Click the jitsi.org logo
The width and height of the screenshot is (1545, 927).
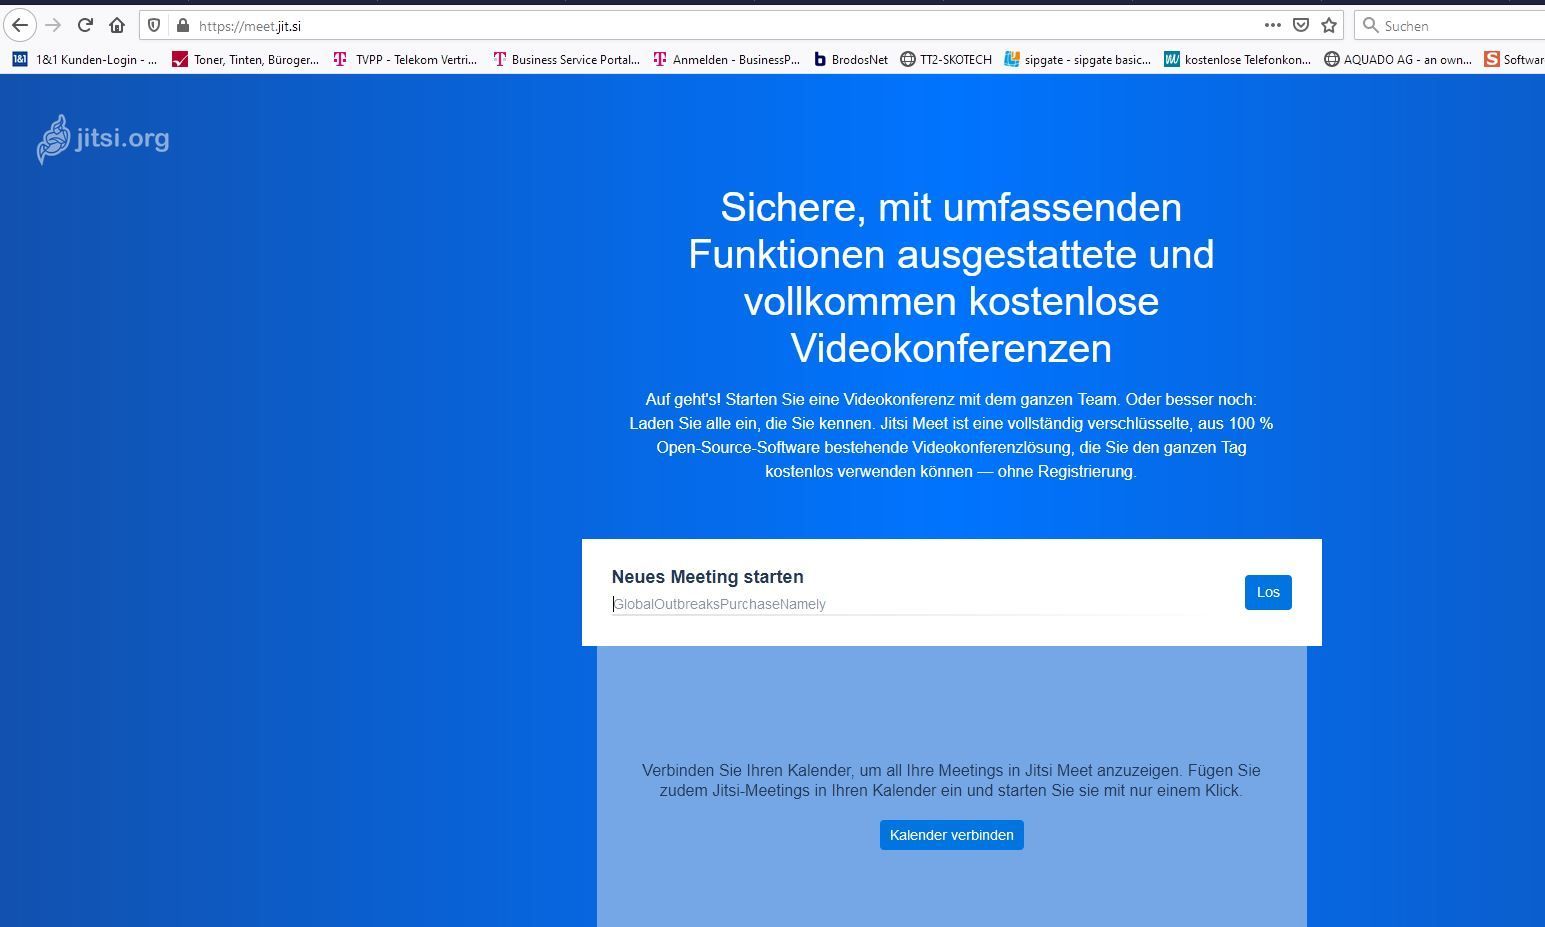[103, 139]
